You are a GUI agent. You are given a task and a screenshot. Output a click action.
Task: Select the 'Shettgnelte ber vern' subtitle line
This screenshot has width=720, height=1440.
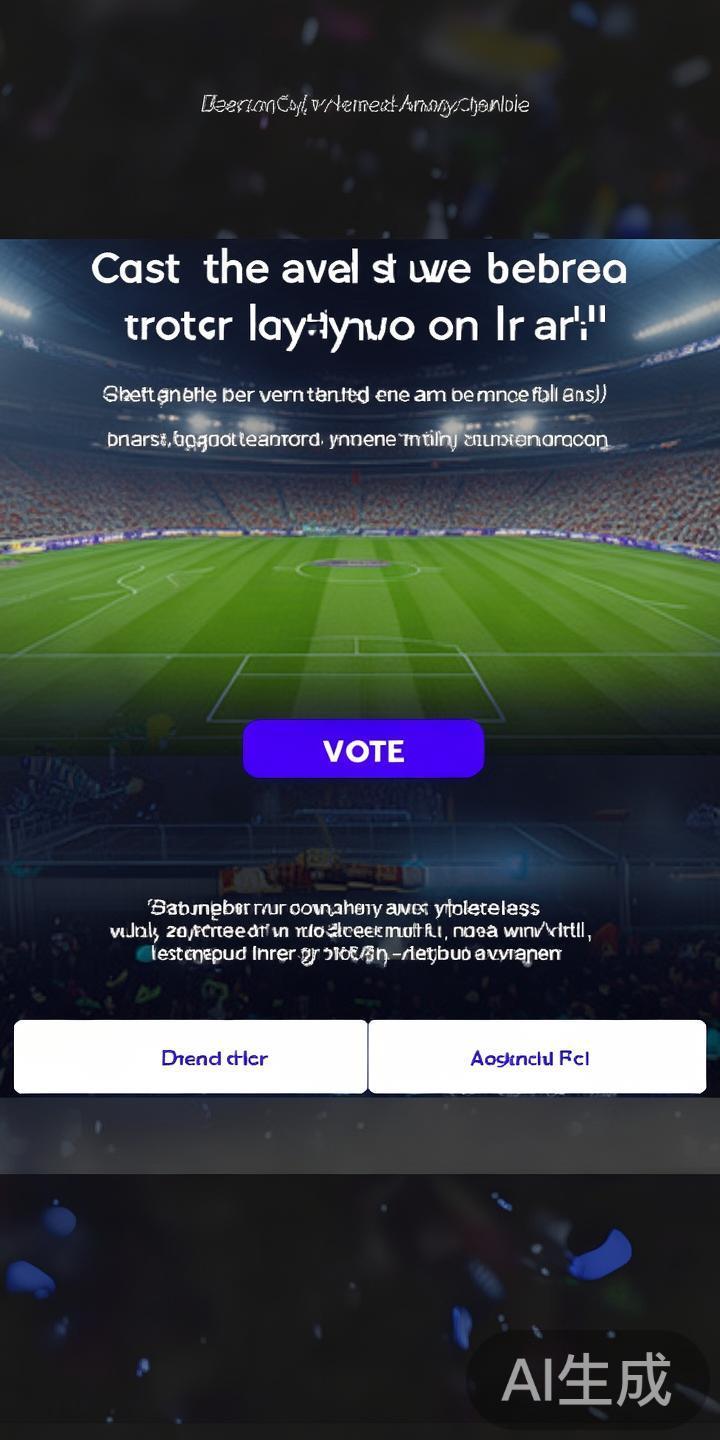point(355,394)
